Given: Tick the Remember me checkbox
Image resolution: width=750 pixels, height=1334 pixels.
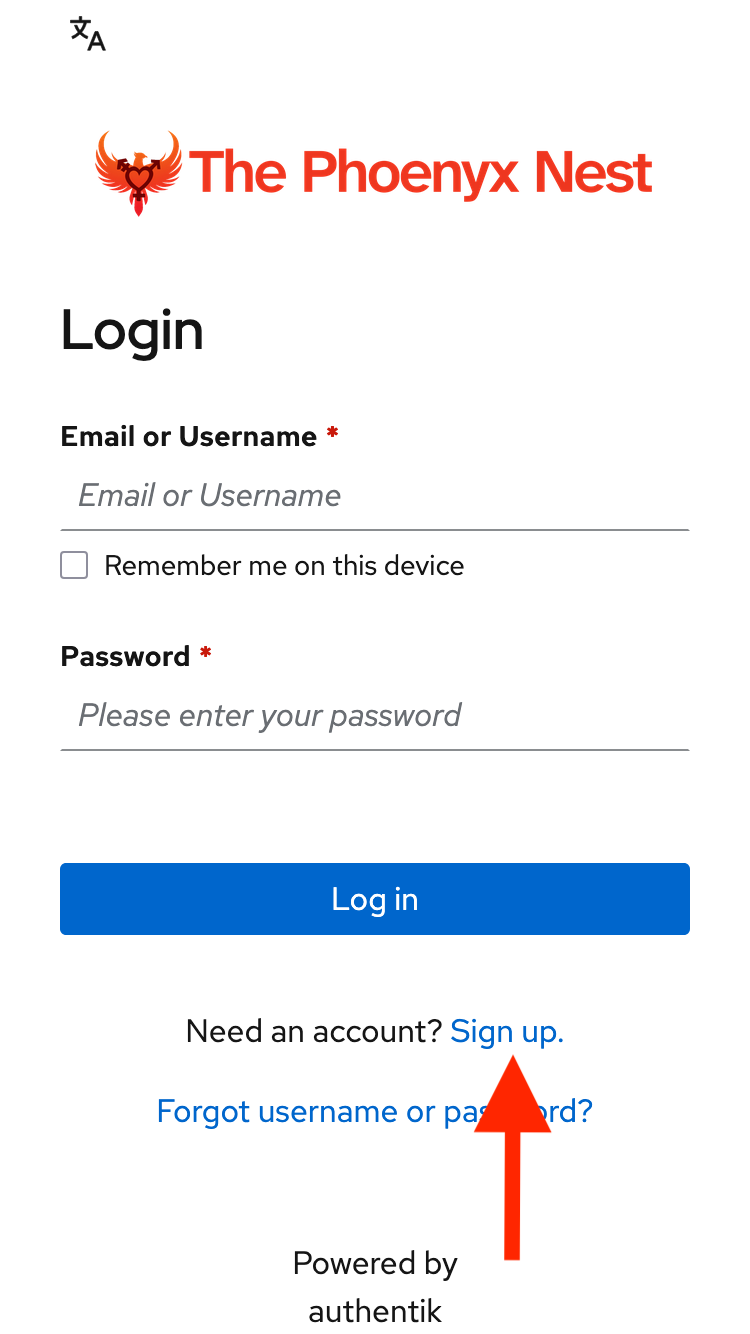Looking at the screenshot, I should [x=74, y=566].
